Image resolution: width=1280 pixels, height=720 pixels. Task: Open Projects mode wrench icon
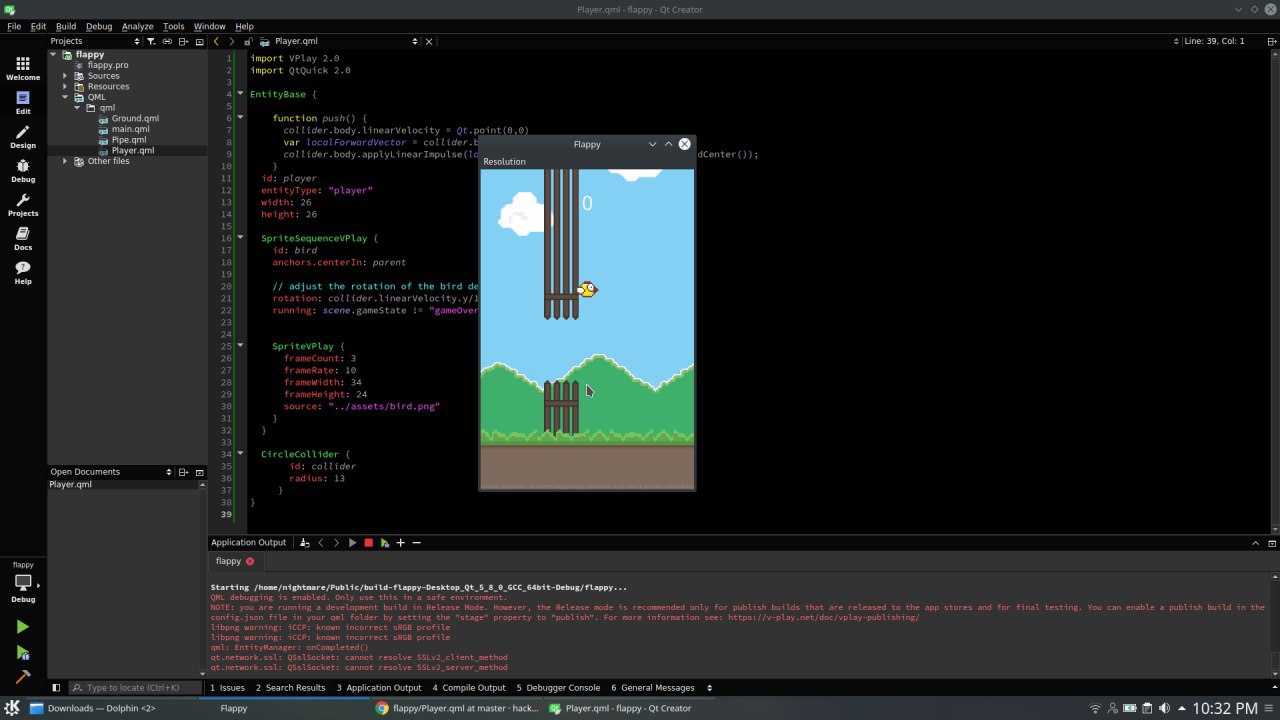tap(23, 205)
